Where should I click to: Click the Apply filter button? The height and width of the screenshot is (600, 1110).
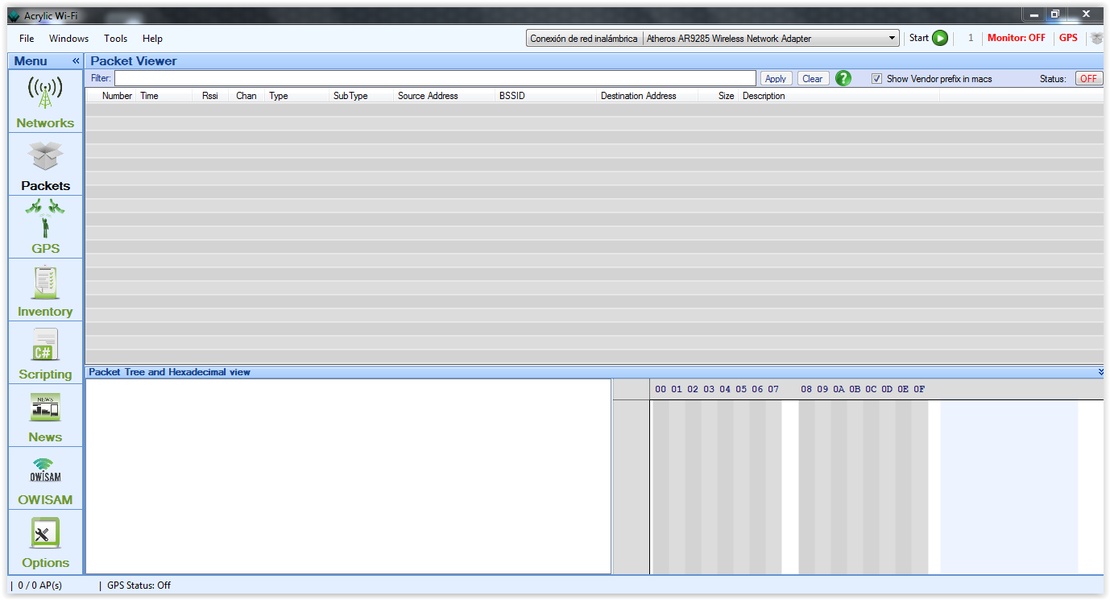pos(775,79)
